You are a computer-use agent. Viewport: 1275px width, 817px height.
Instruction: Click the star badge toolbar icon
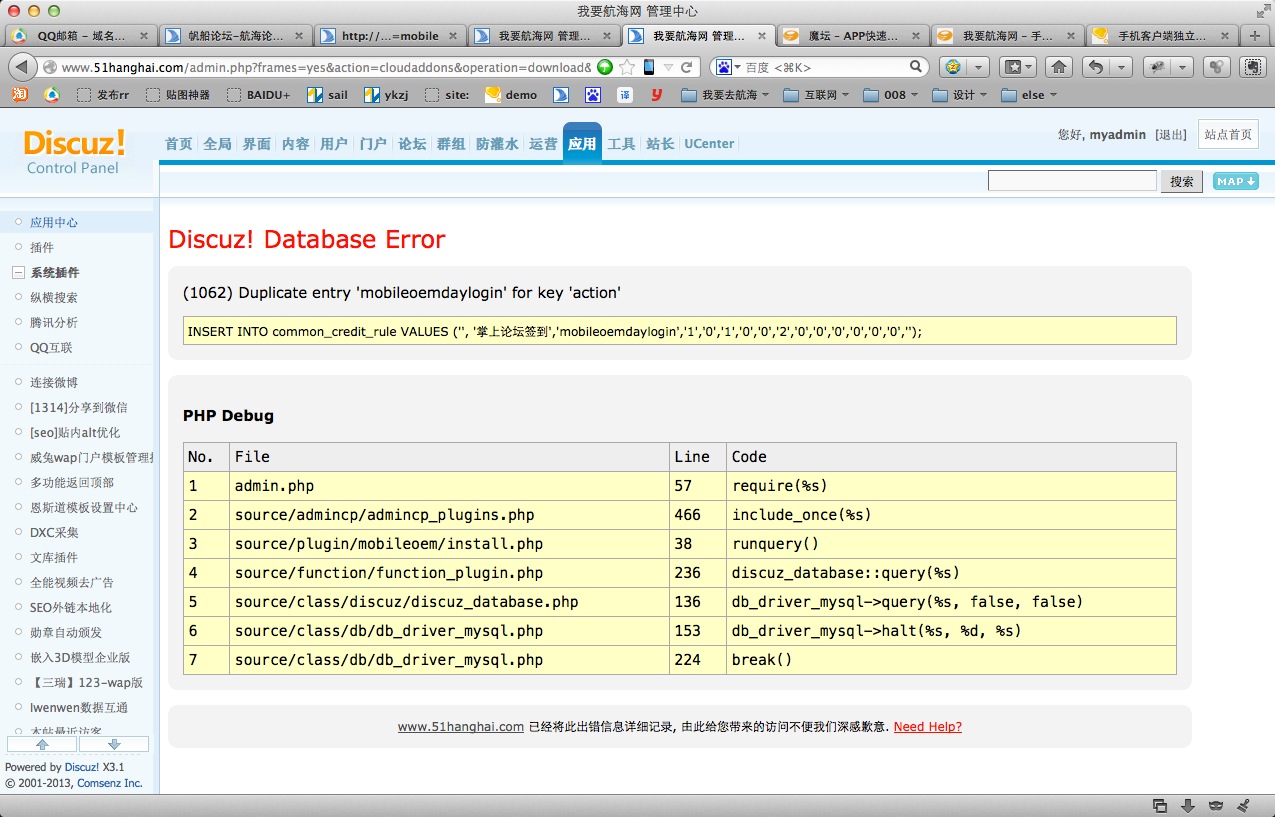953,67
